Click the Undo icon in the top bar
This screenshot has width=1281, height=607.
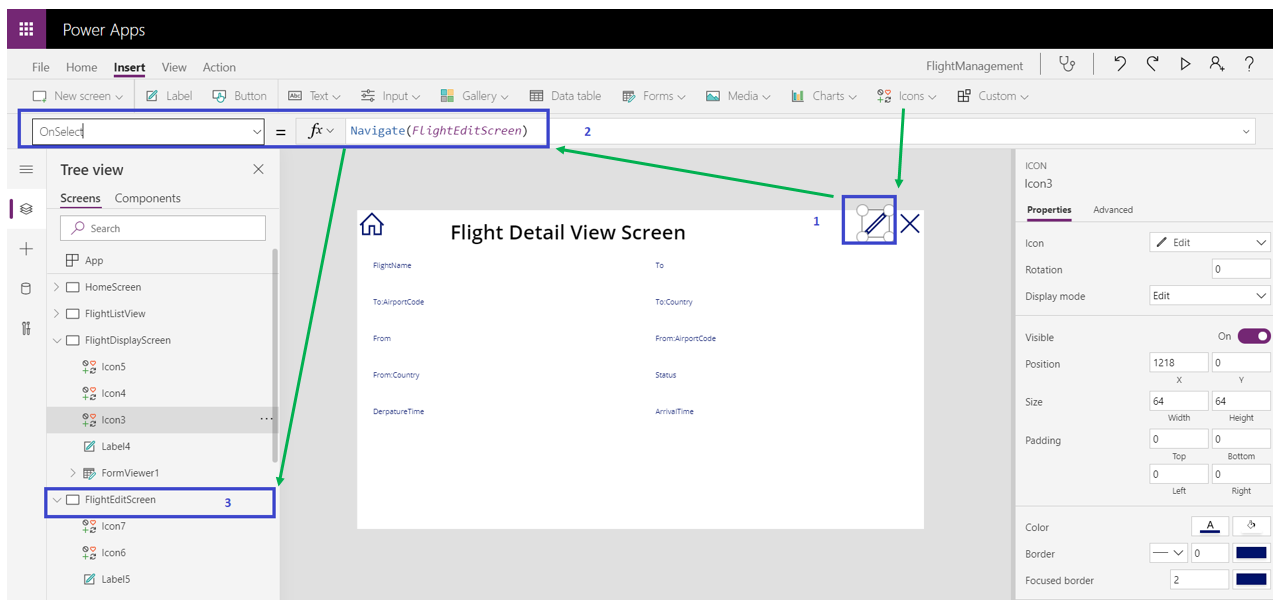pos(1120,63)
